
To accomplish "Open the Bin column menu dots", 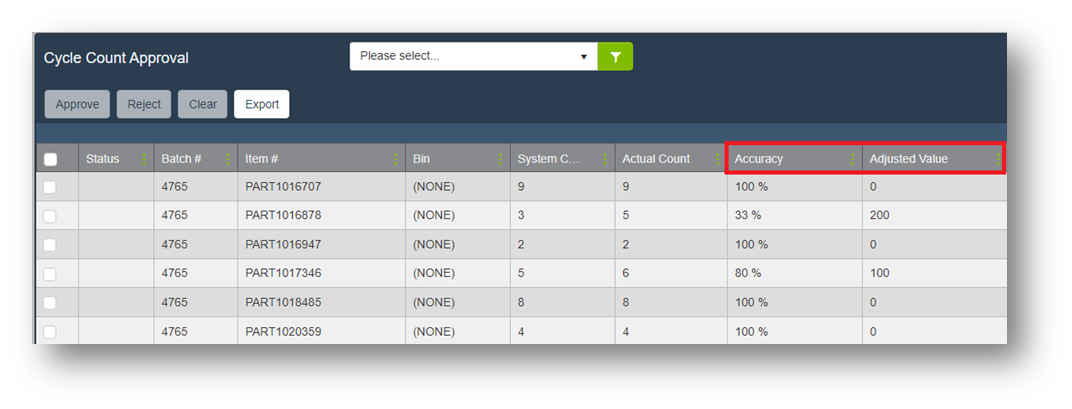I will (x=501, y=159).
